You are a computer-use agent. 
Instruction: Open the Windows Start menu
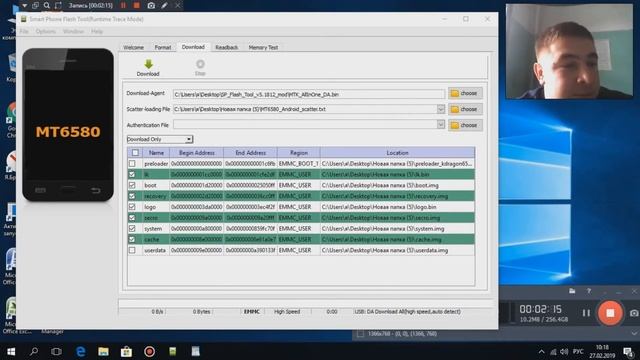[x=11, y=351]
